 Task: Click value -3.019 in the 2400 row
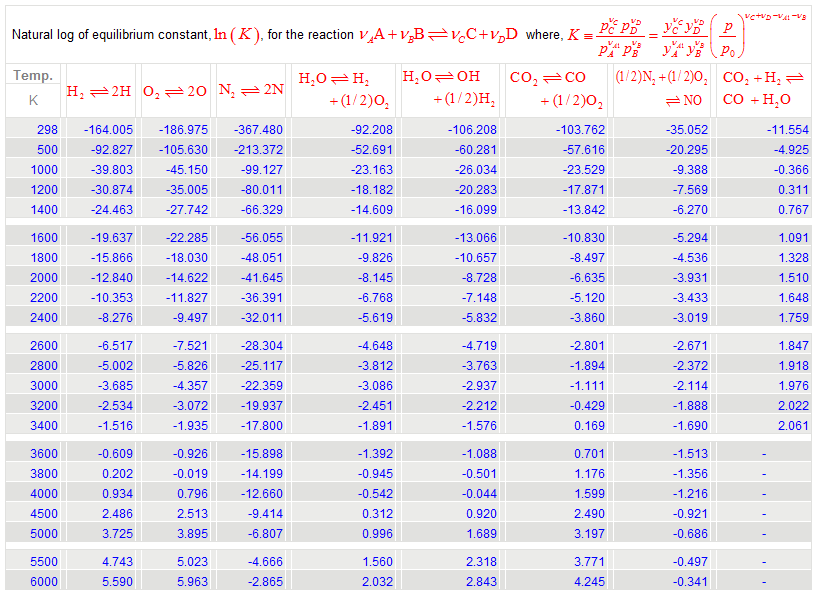(690, 317)
